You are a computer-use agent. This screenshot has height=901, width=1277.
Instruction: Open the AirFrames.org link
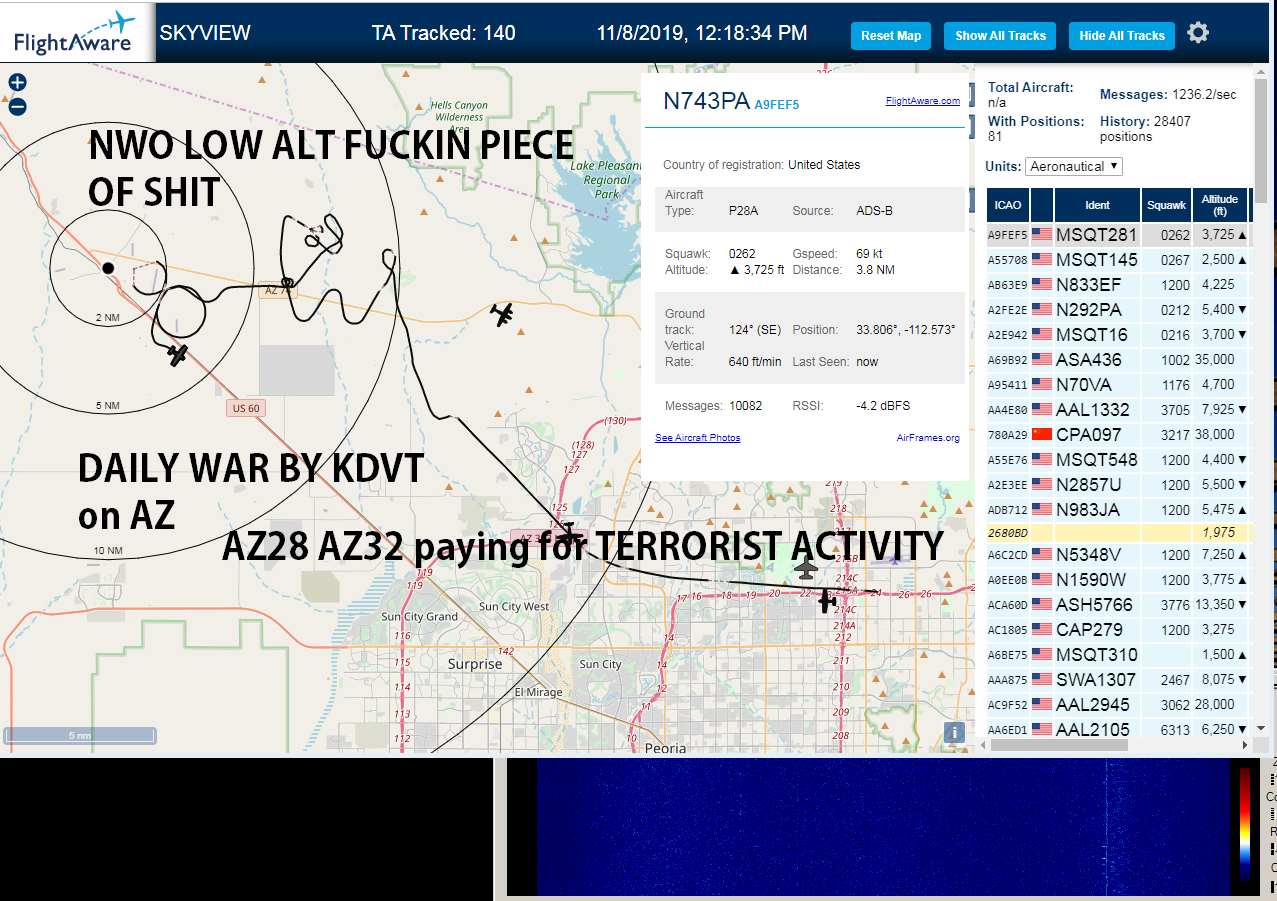coord(928,438)
